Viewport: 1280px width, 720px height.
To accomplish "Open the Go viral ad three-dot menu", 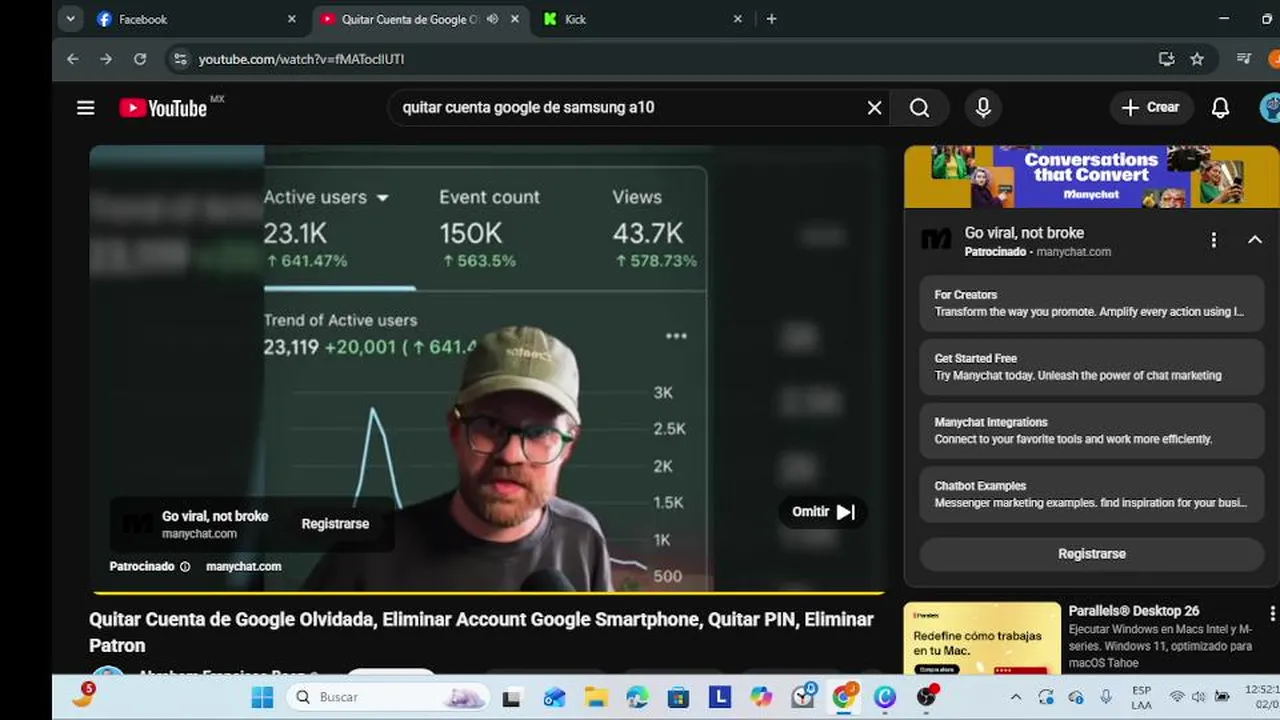I will [x=1214, y=240].
